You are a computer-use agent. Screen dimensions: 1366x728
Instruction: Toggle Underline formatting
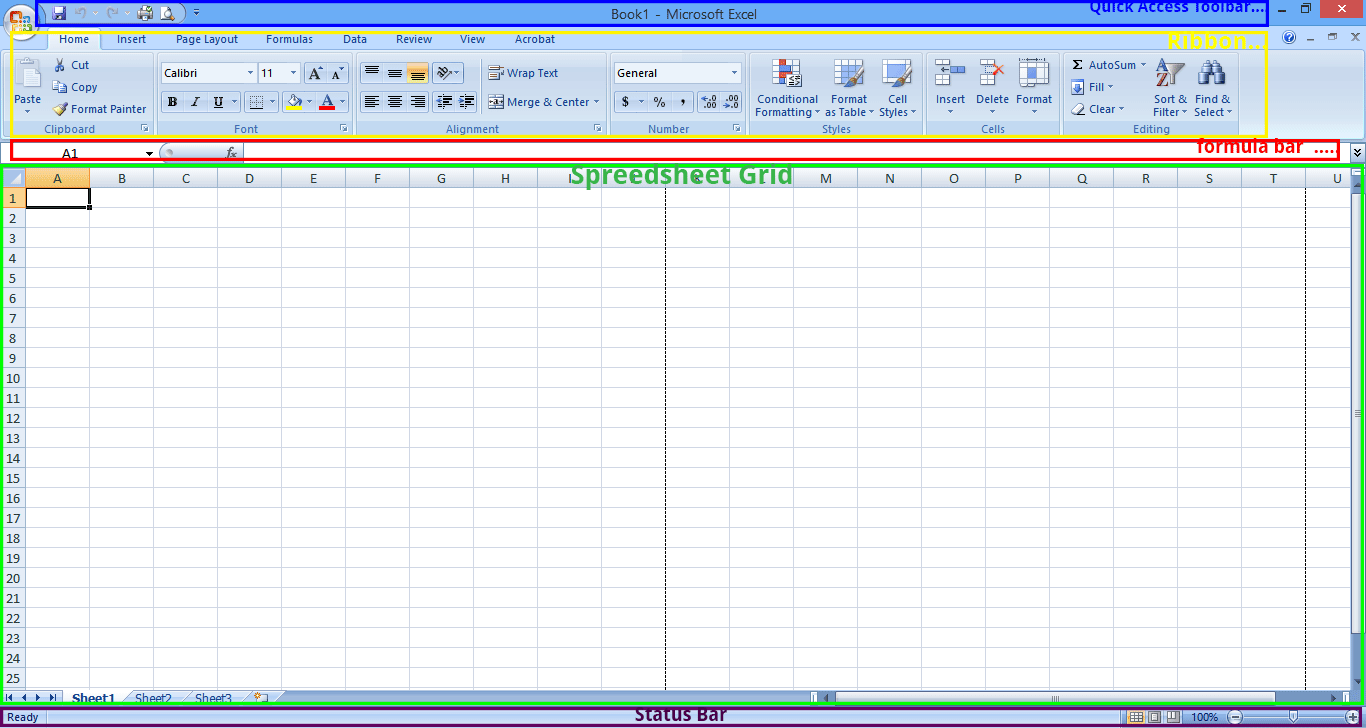(218, 102)
